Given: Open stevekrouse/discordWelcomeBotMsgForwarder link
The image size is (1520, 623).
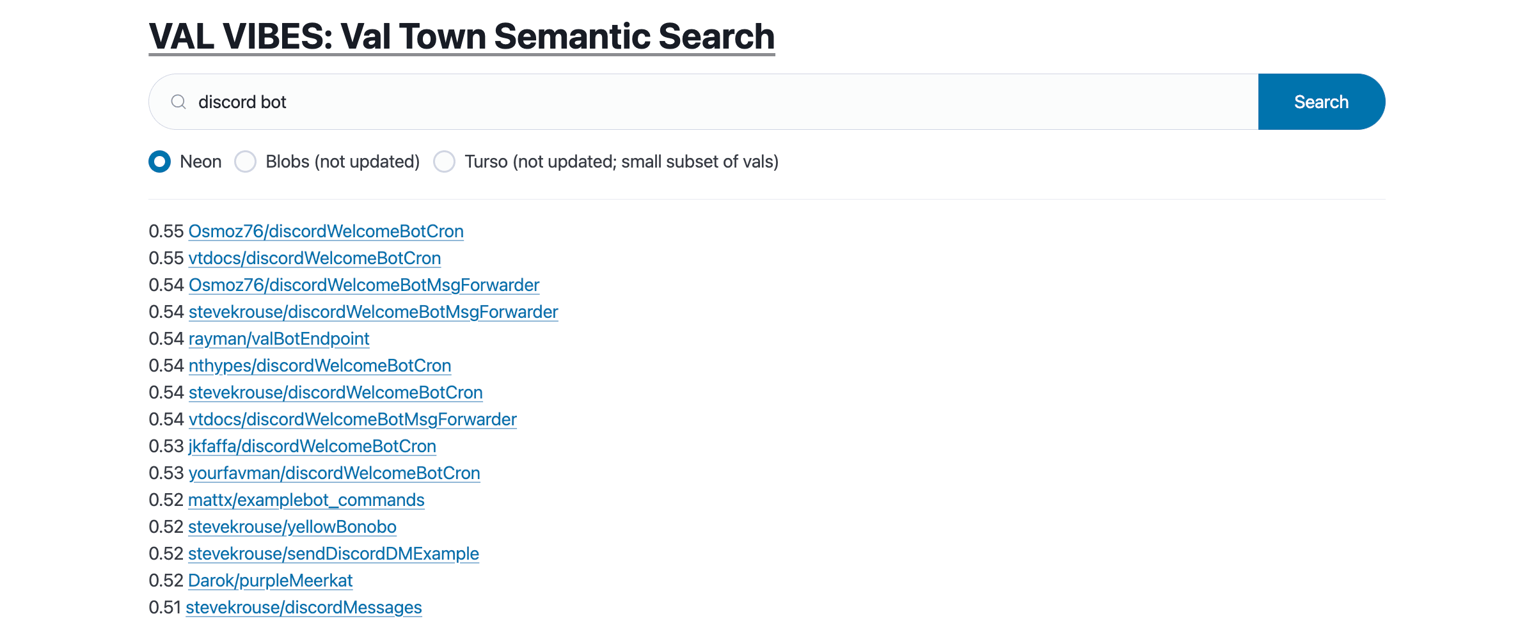Looking at the screenshot, I should click(373, 312).
